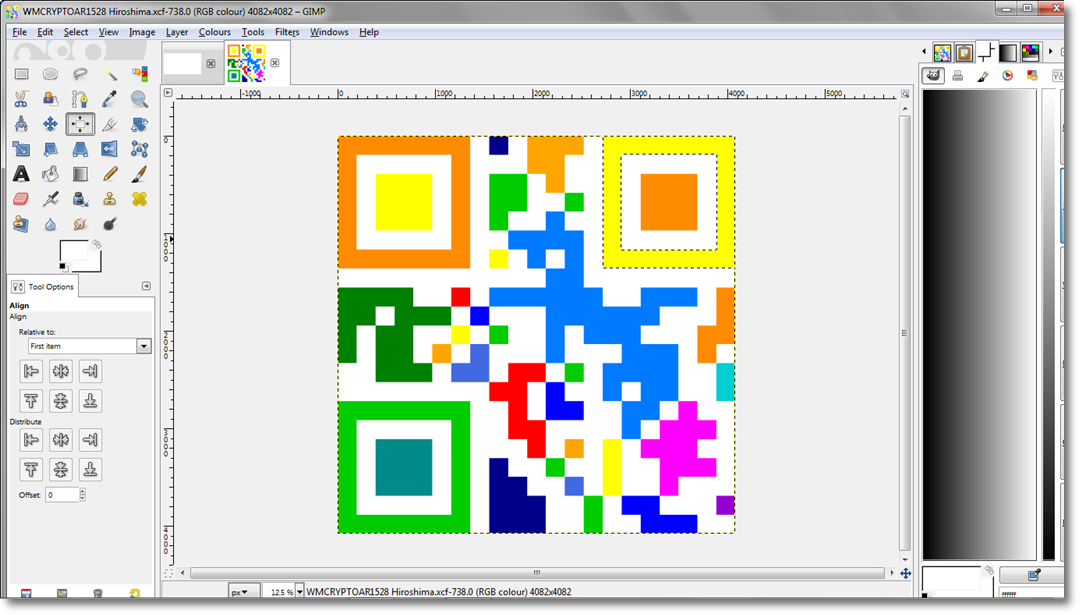
Task: Switch to the Palettes tab in right dock
Action: tap(1030, 52)
